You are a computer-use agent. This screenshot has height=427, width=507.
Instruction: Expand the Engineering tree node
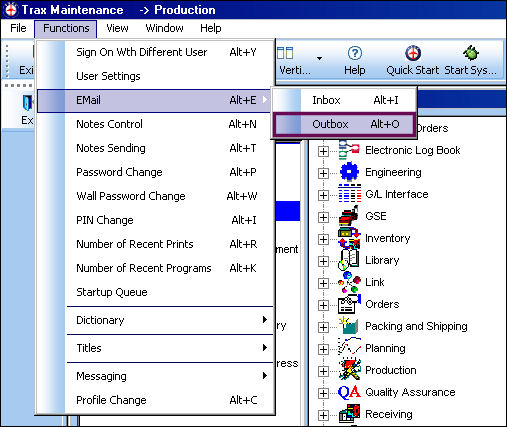point(323,173)
